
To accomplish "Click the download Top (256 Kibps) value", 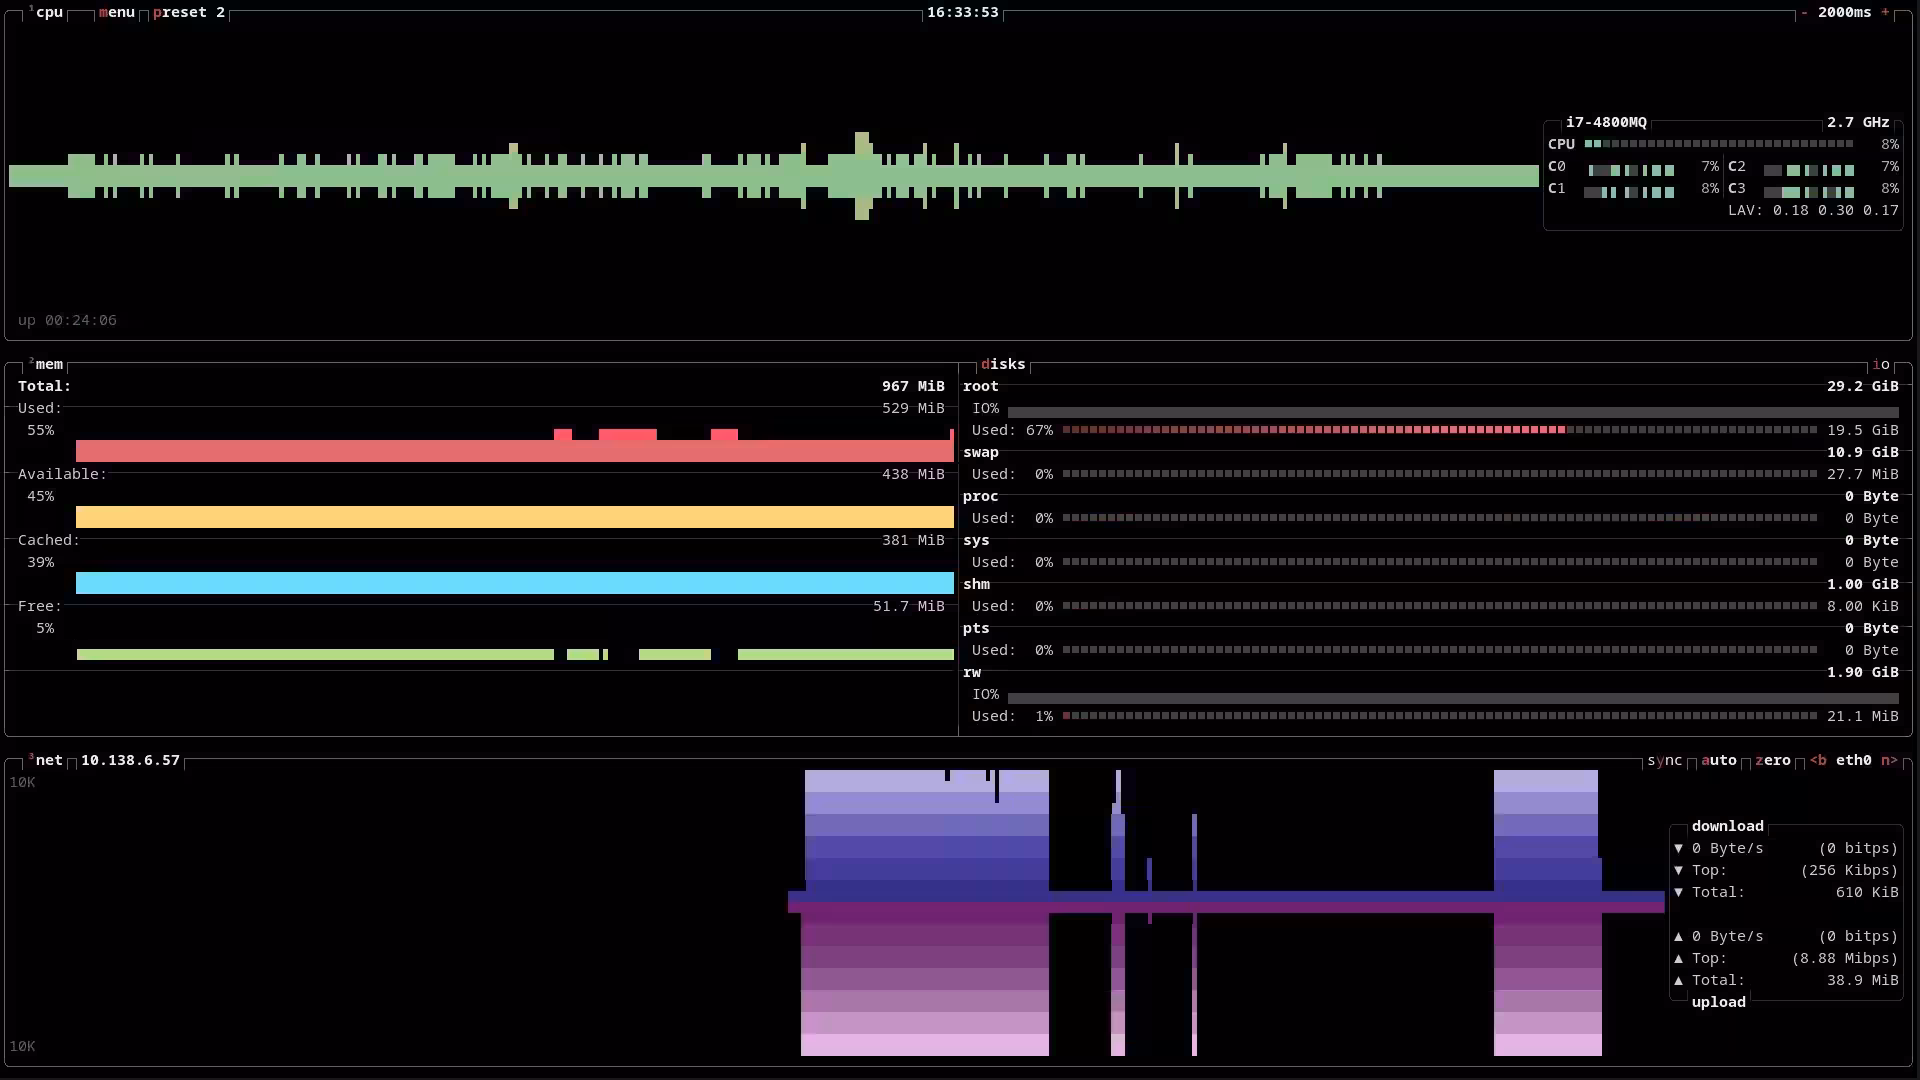I will pyautogui.click(x=1849, y=870).
